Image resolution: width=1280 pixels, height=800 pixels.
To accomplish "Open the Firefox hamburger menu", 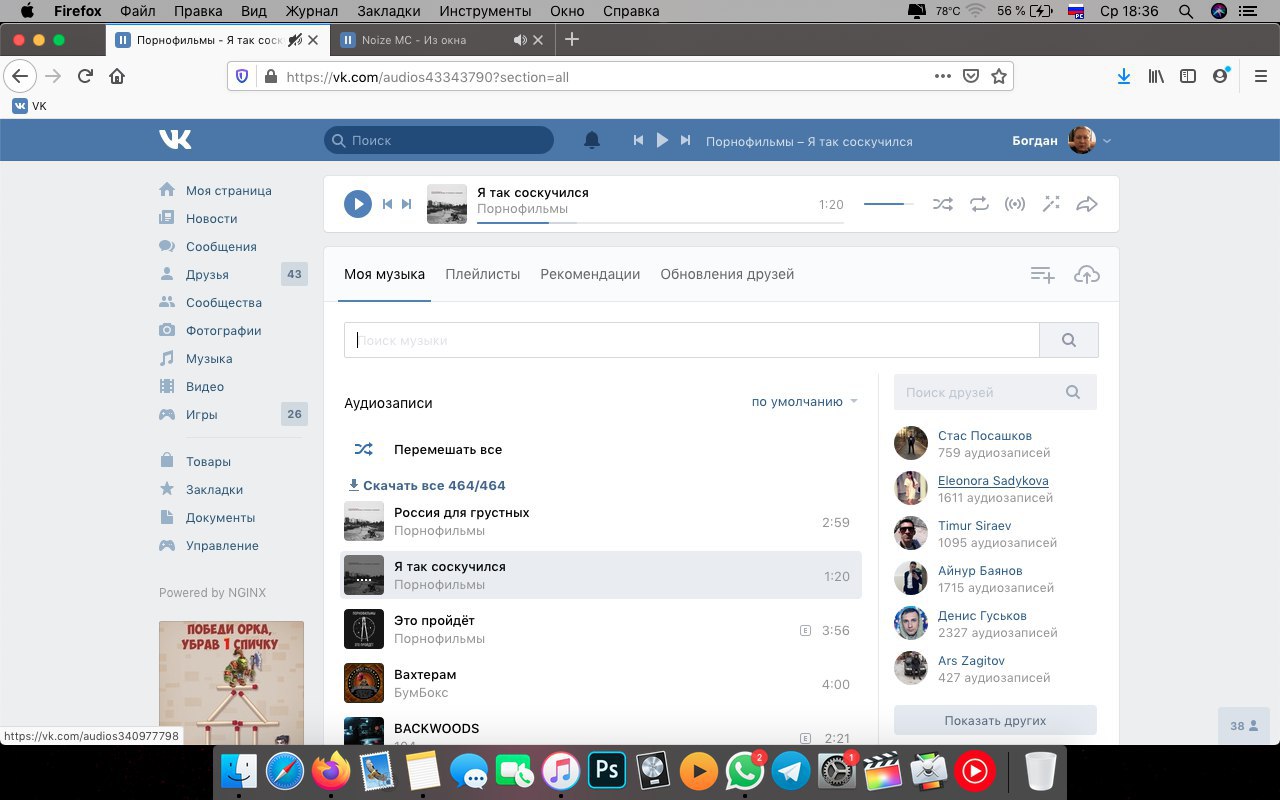I will click(1260, 76).
